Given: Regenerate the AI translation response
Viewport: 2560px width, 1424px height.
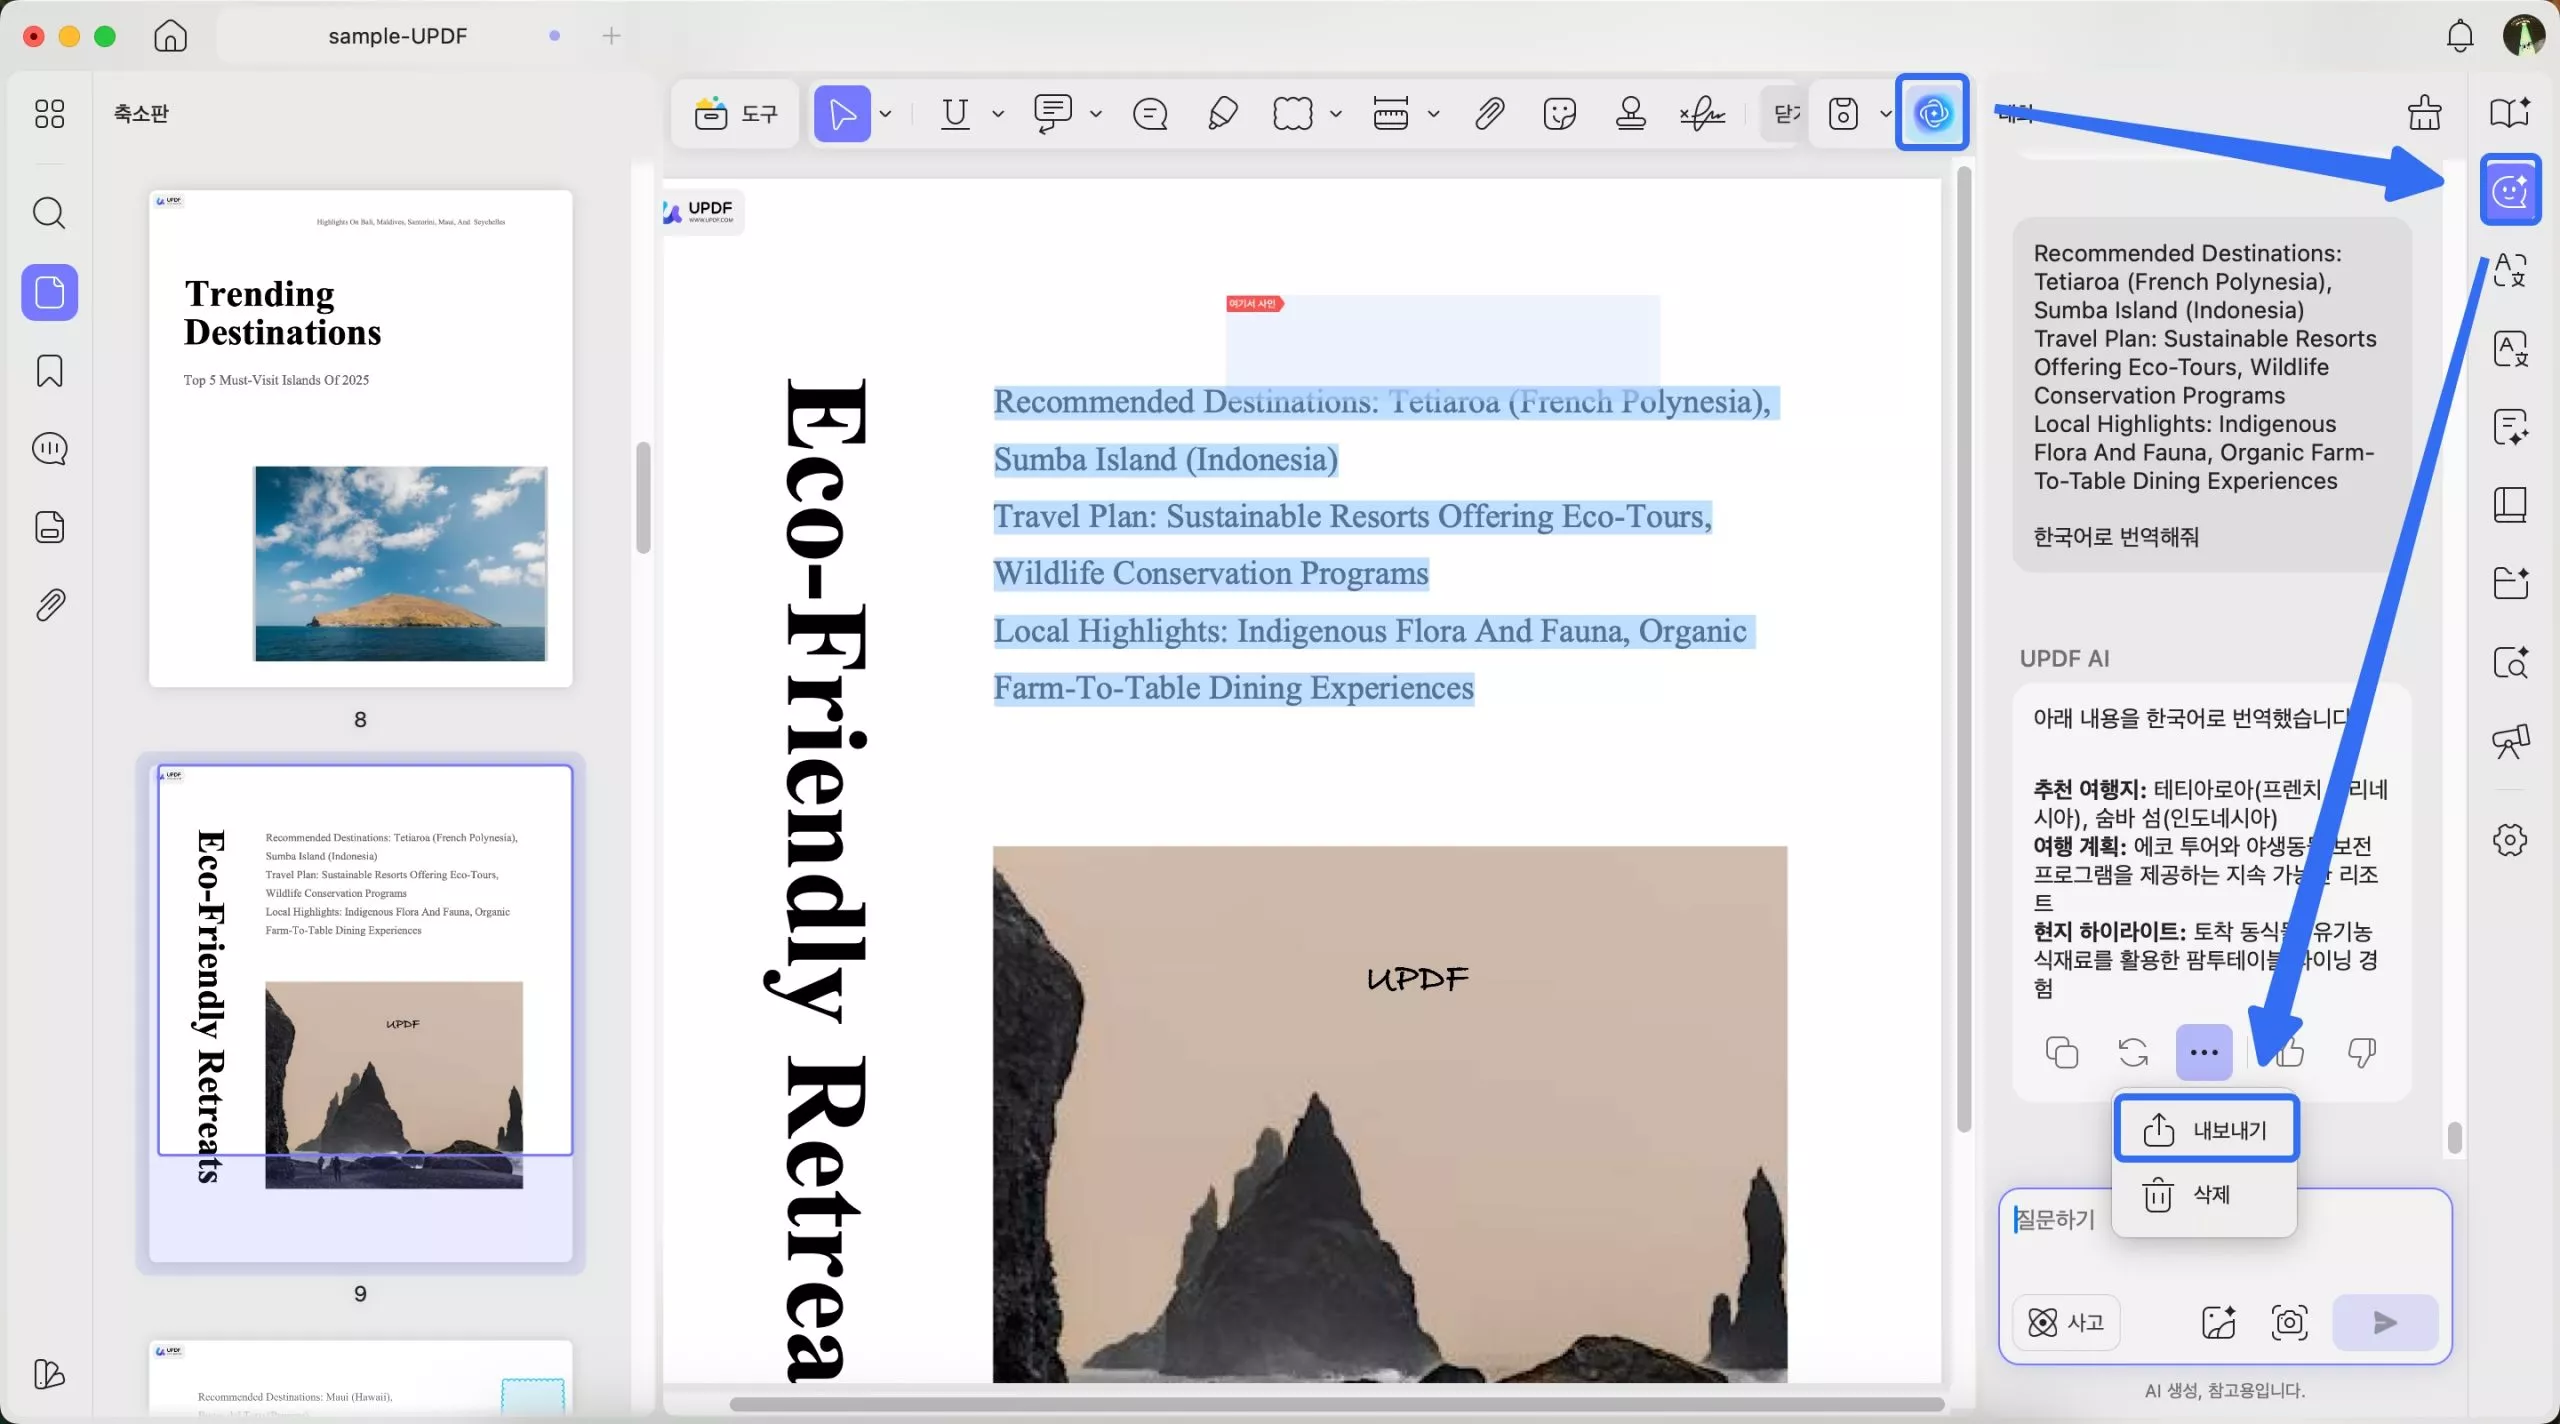Looking at the screenshot, I should [x=2133, y=1052].
